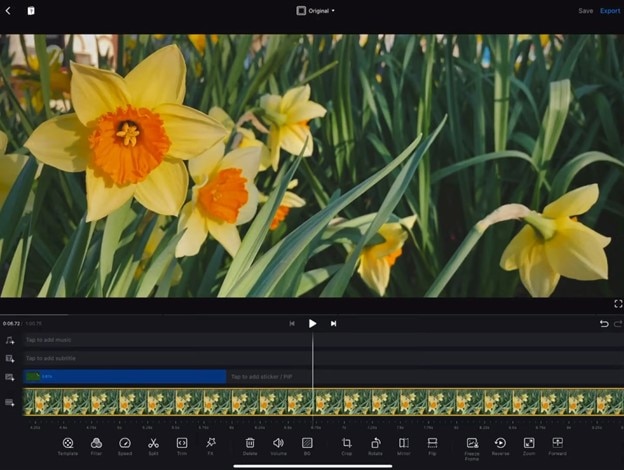This screenshot has height=470, width=624.
Task: Play the video preview
Action: 312,324
